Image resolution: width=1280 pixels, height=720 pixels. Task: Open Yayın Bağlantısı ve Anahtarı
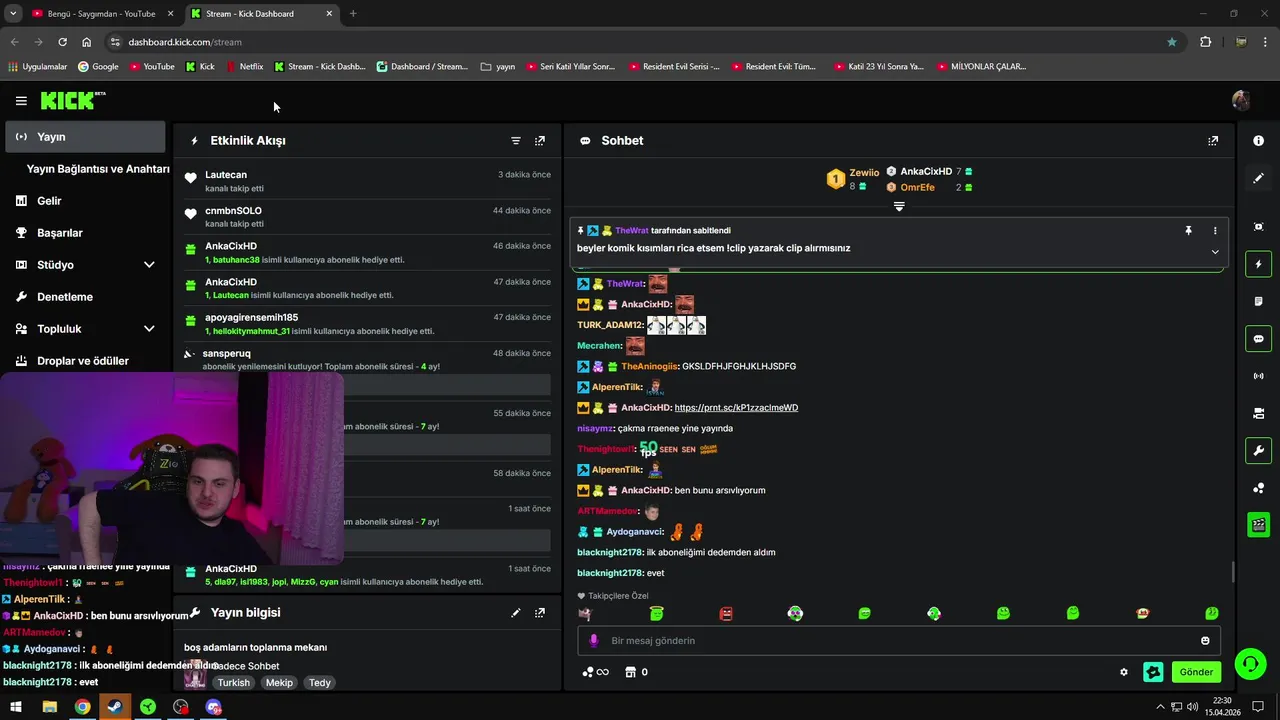click(x=98, y=169)
